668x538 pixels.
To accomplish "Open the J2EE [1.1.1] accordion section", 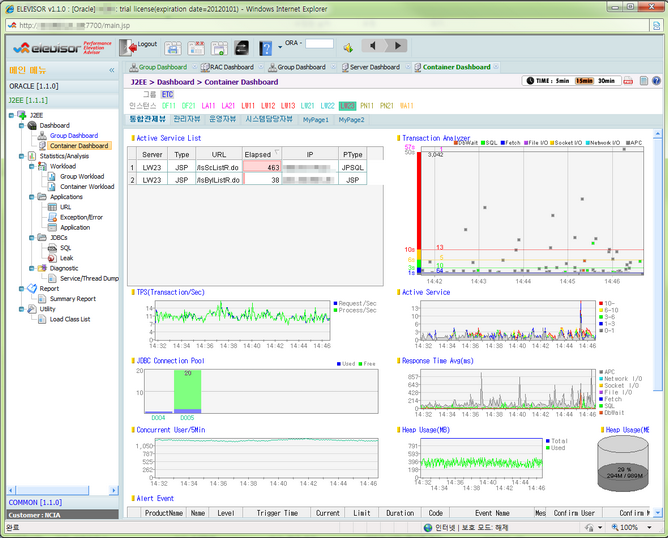I will [x=63, y=101].
